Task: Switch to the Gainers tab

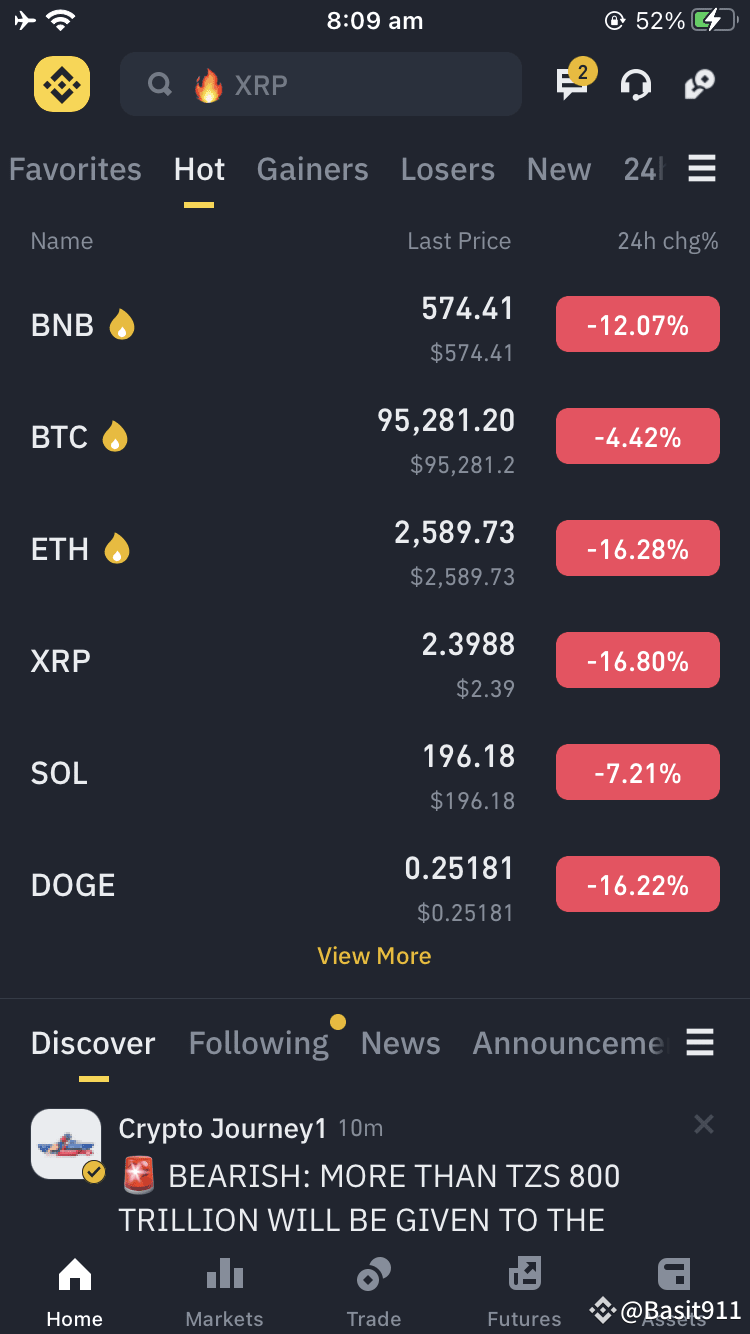Action: pyautogui.click(x=313, y=169)
